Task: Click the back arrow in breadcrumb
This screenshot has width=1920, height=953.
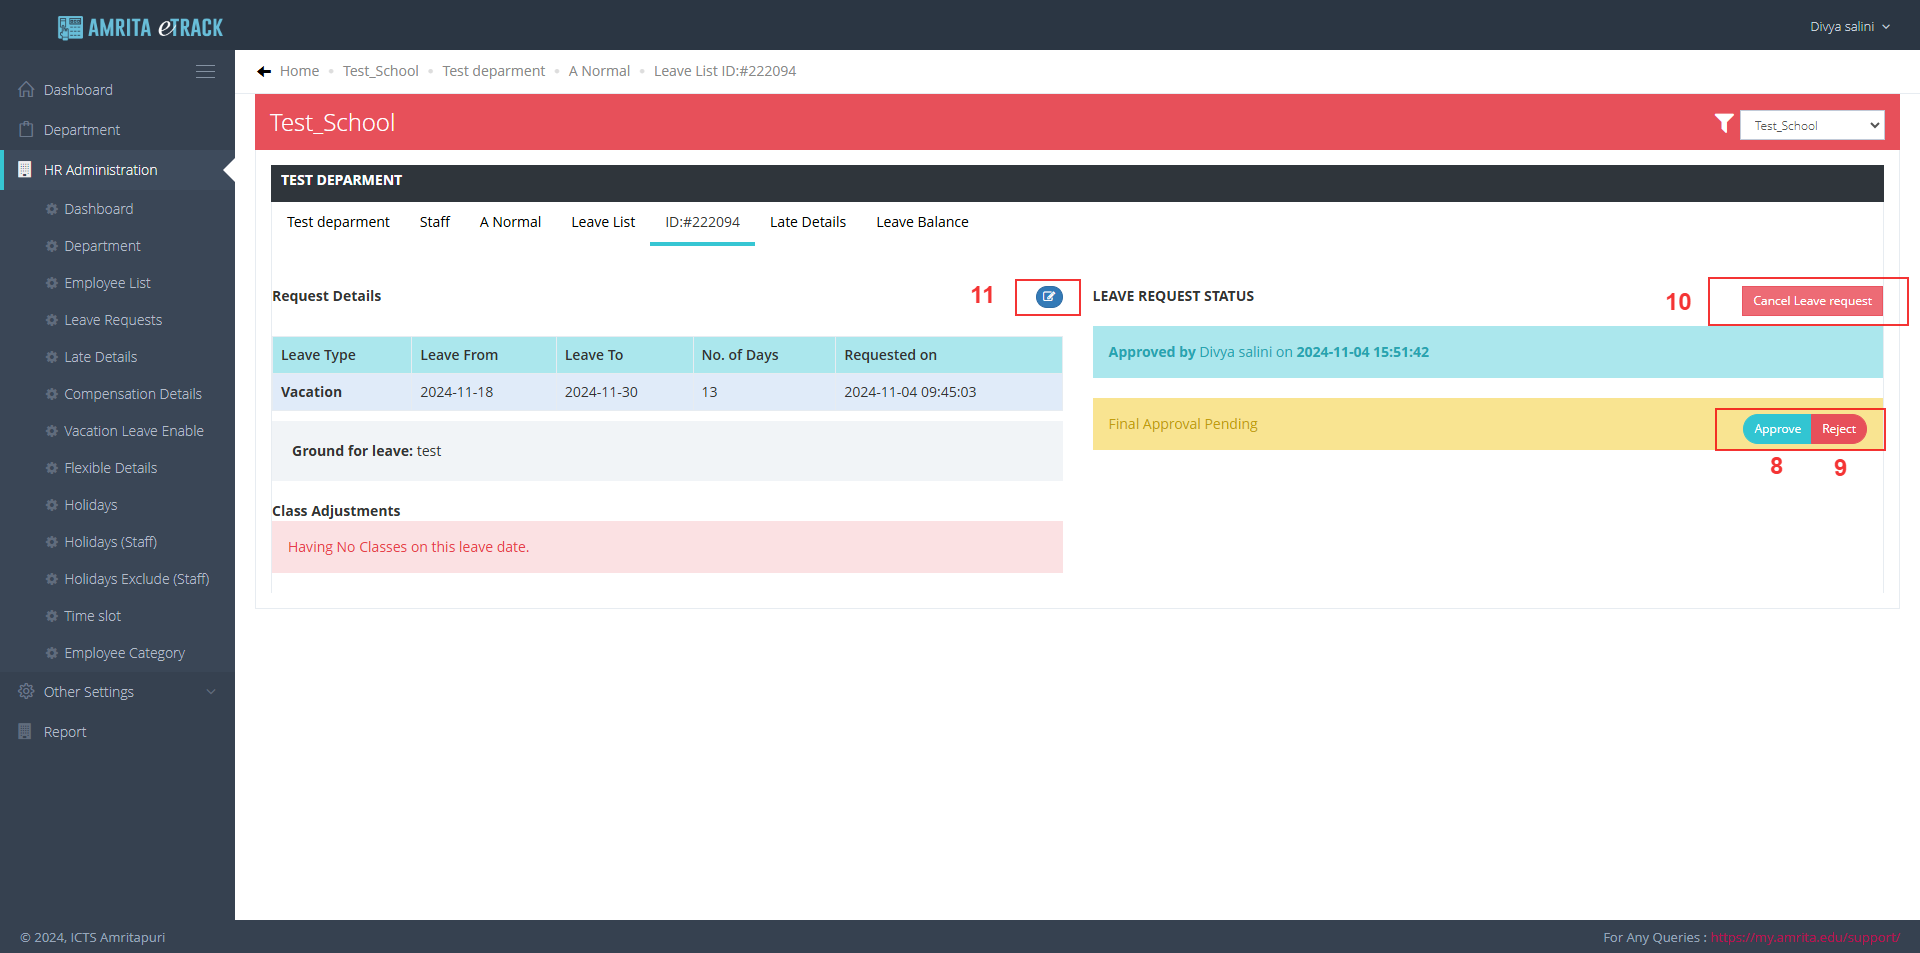Action: 264,71
